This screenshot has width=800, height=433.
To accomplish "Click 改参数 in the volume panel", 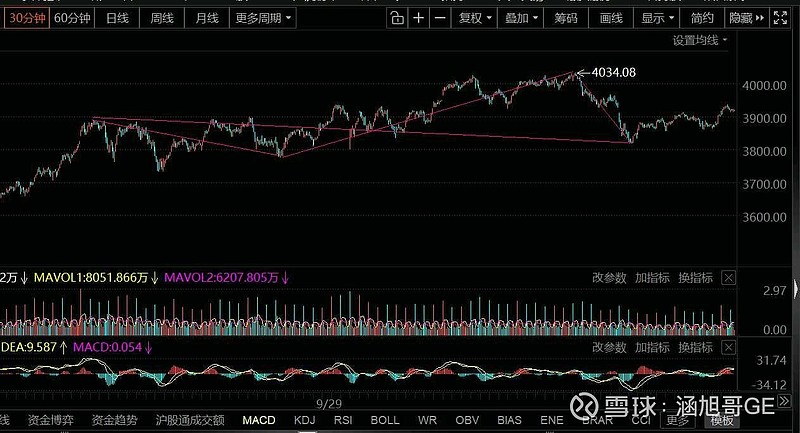I will pyautogui.click(x=608, y=278).
